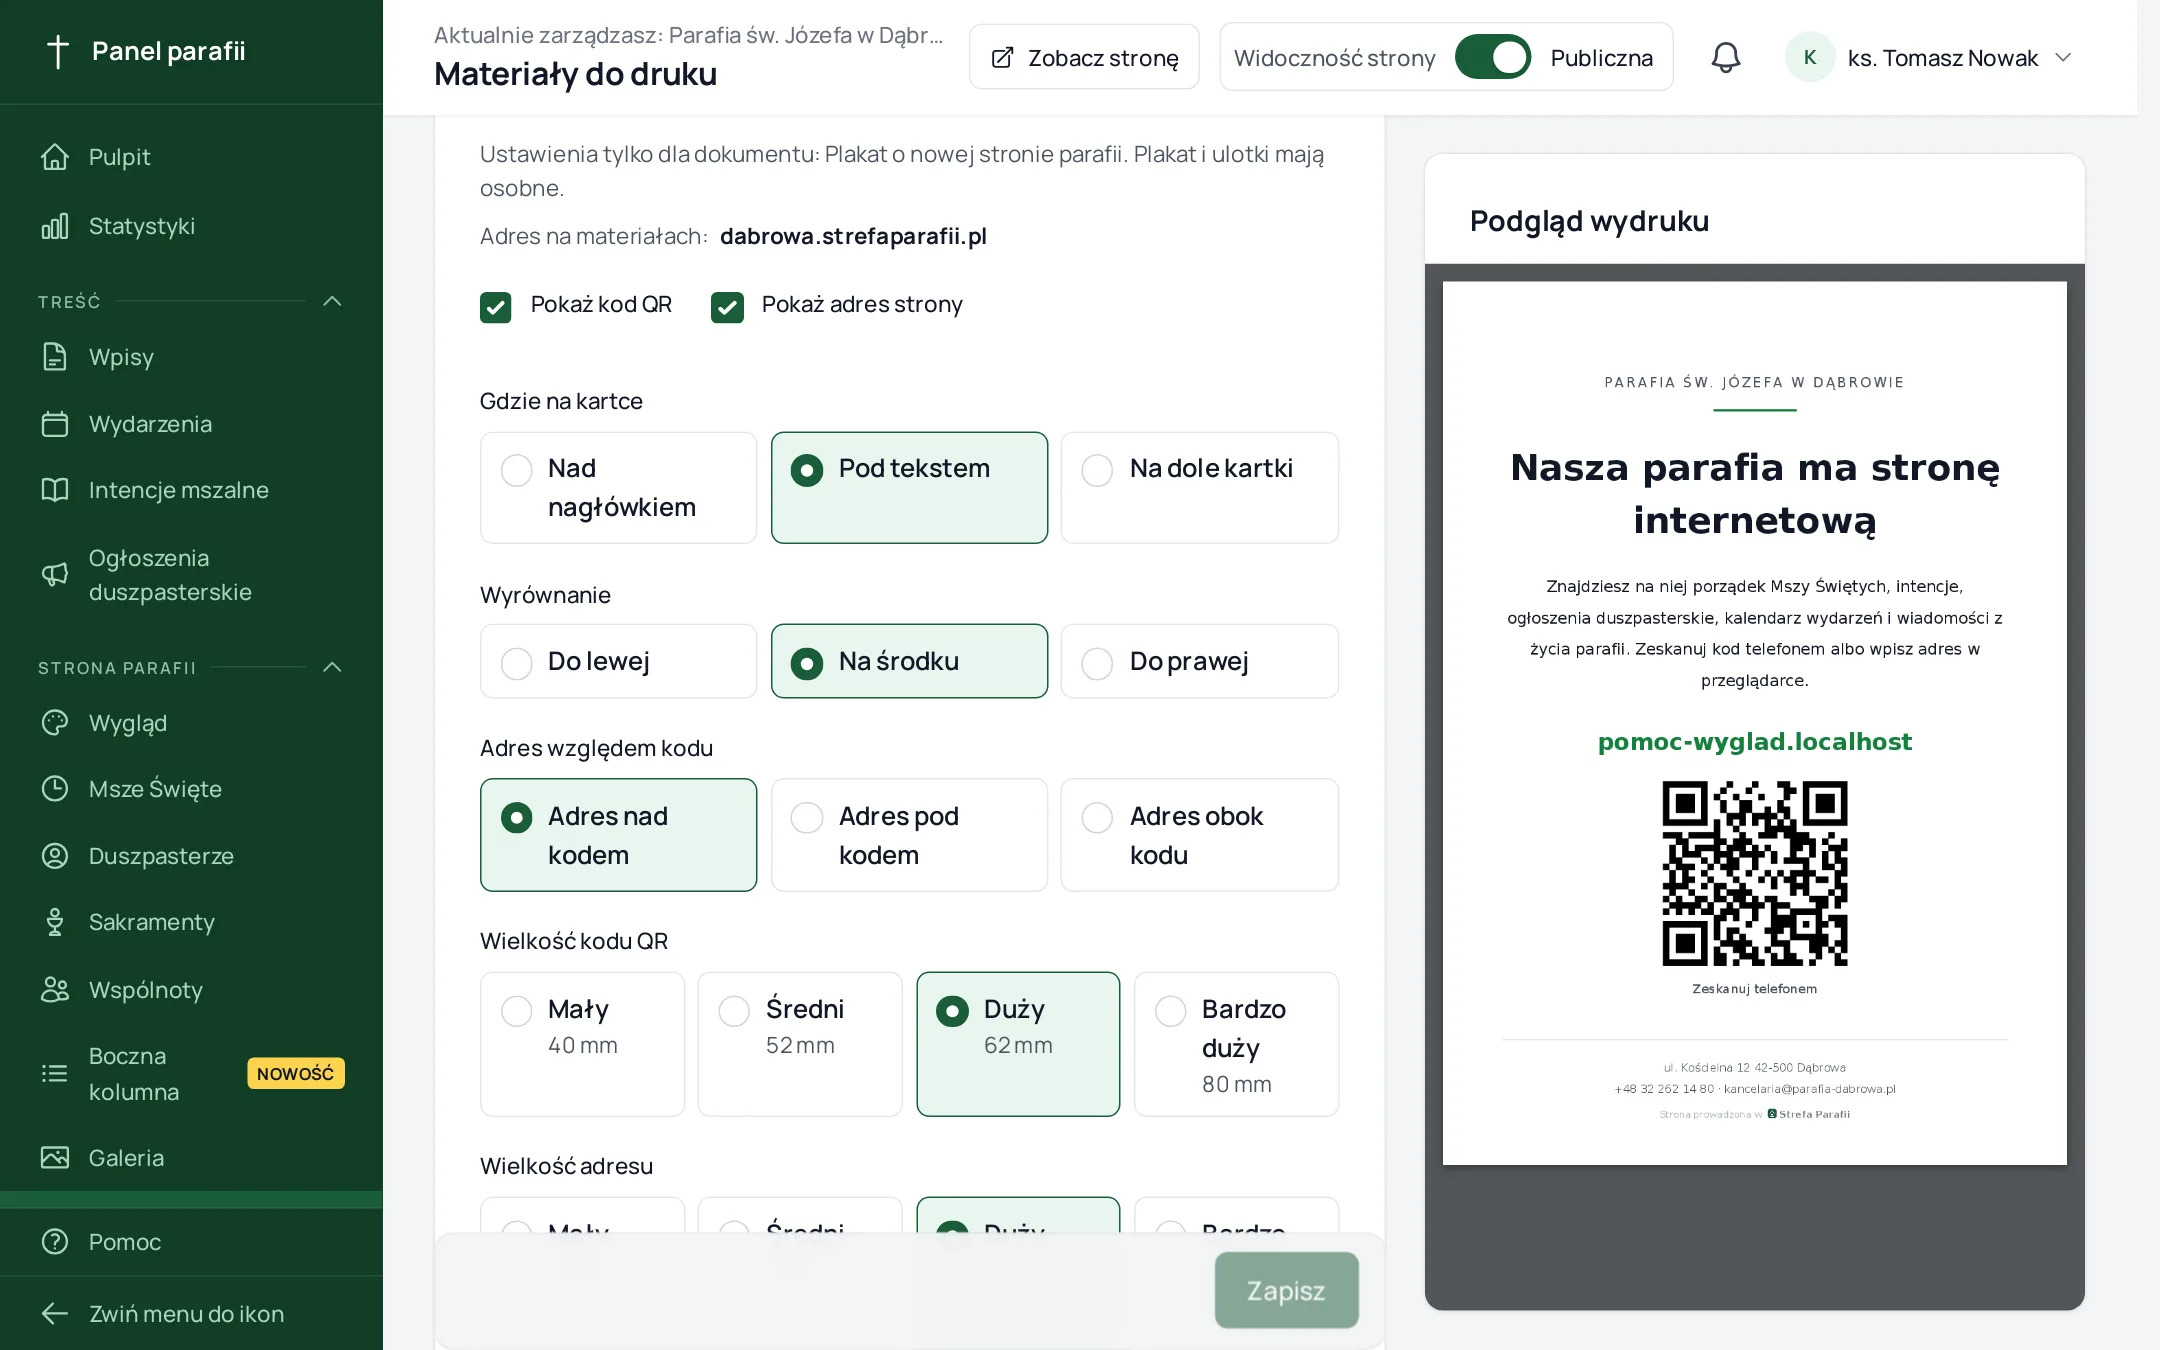This screenshot has width=2160, height=1350.
Task: Select Adres pod kodem option
Action: 910,835
